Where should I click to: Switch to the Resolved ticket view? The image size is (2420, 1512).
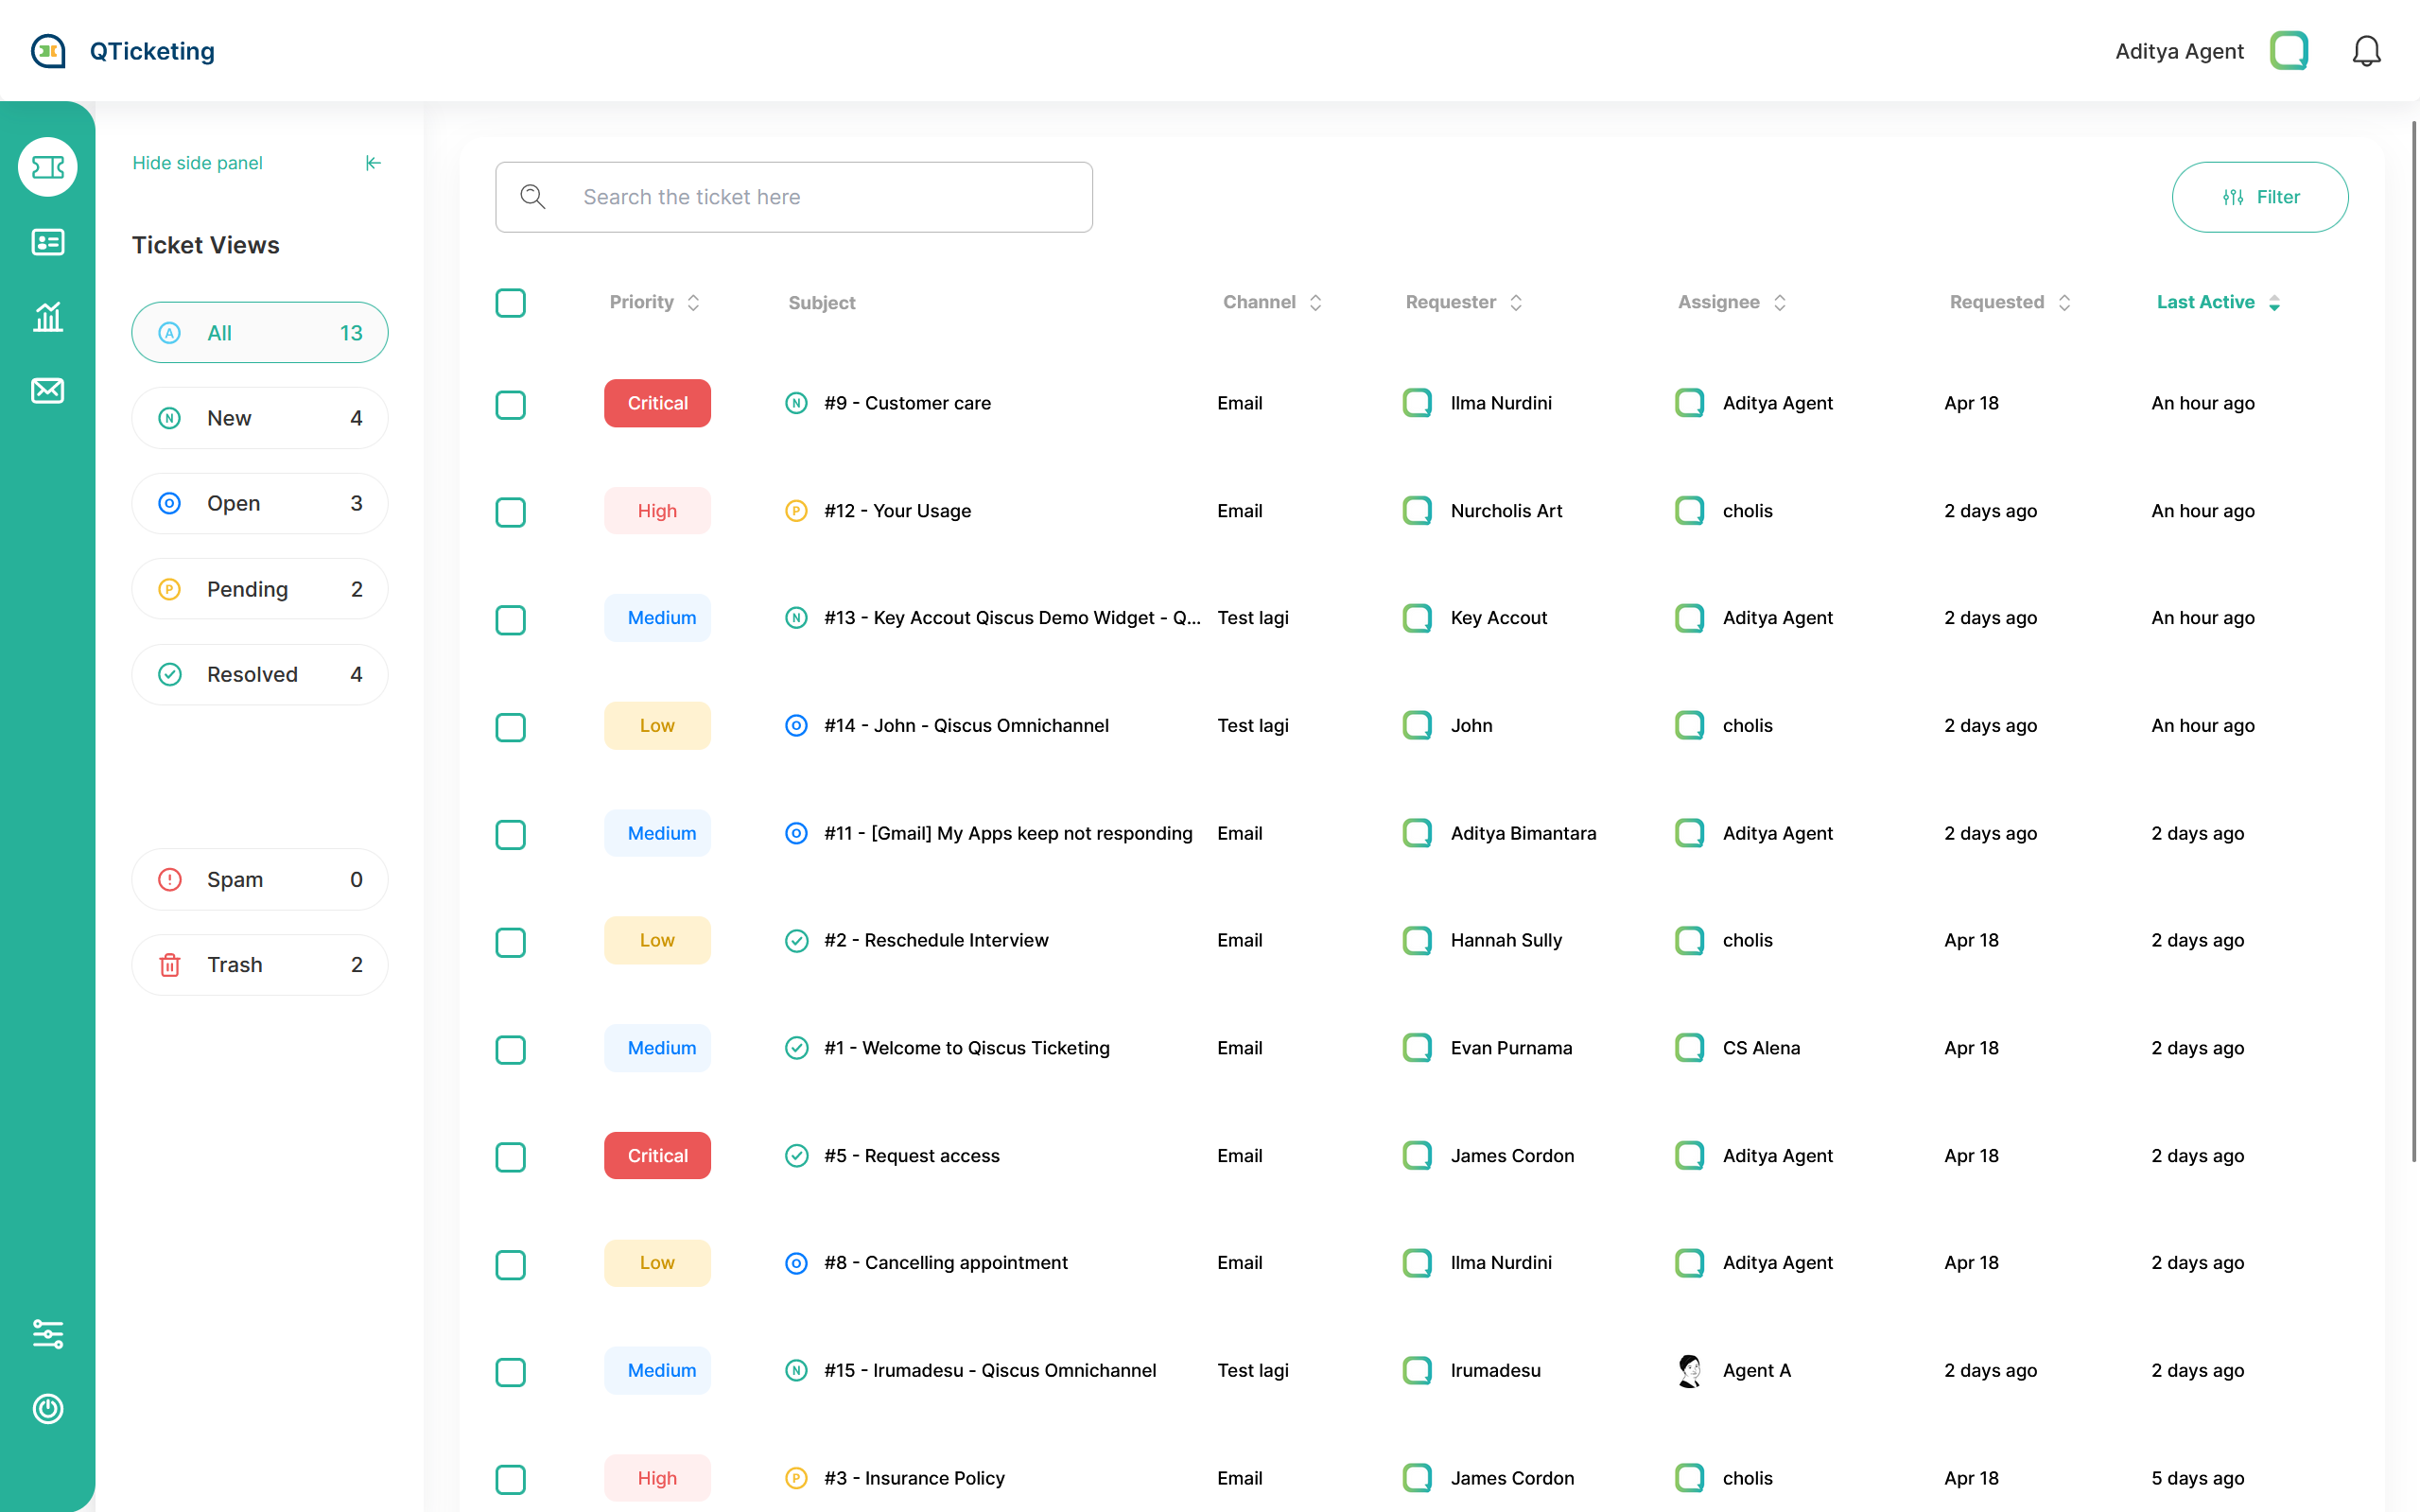pos(259,674)
